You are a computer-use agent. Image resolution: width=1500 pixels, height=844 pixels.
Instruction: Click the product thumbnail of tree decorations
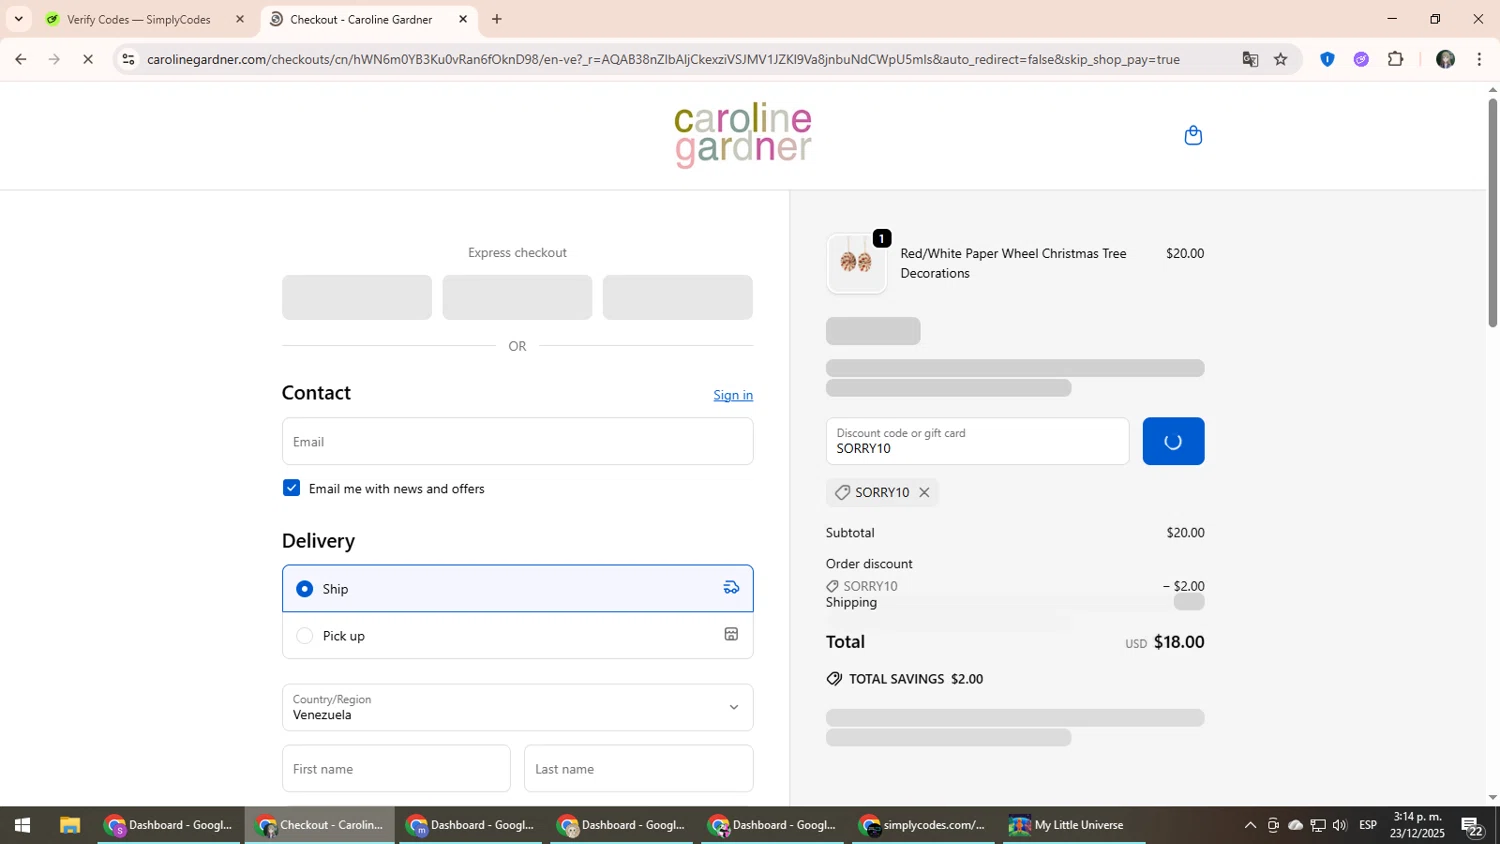click(856, 263)
